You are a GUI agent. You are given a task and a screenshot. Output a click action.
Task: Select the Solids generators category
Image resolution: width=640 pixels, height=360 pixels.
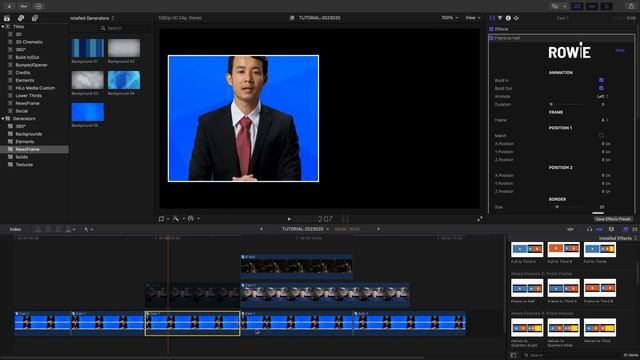click(x=22, y=157)
